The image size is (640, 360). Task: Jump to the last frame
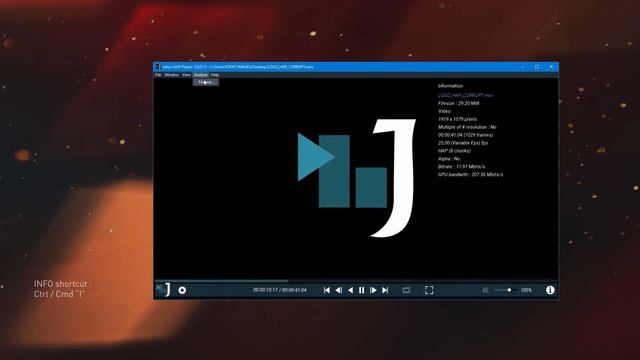click(385, 290)
